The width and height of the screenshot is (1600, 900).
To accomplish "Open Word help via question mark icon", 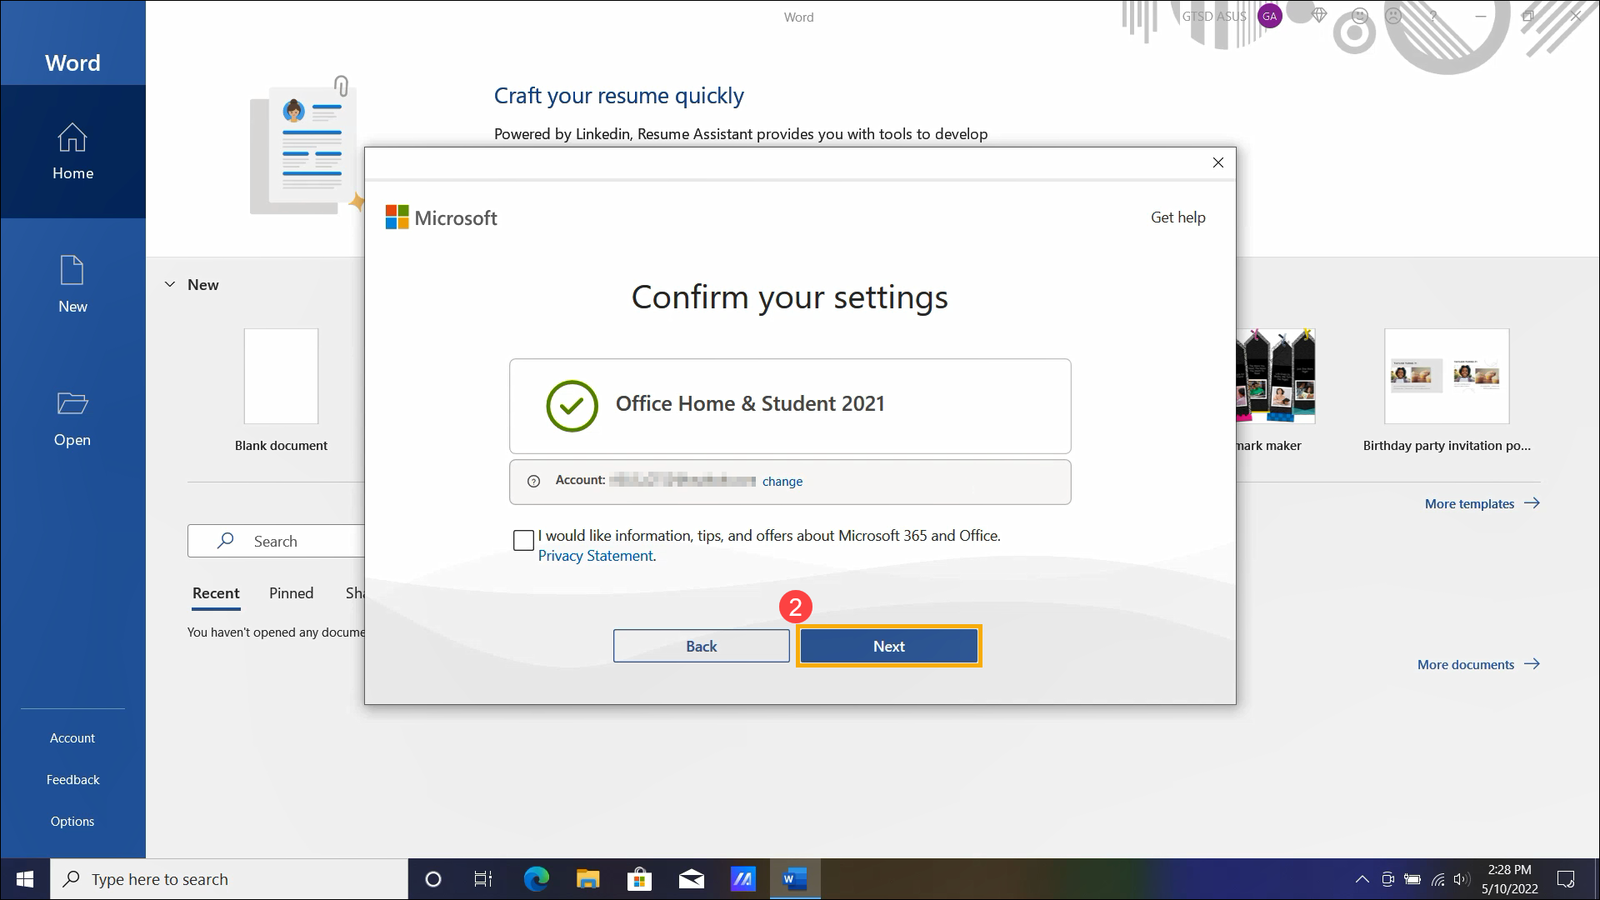I will (x=1433, y=16).
